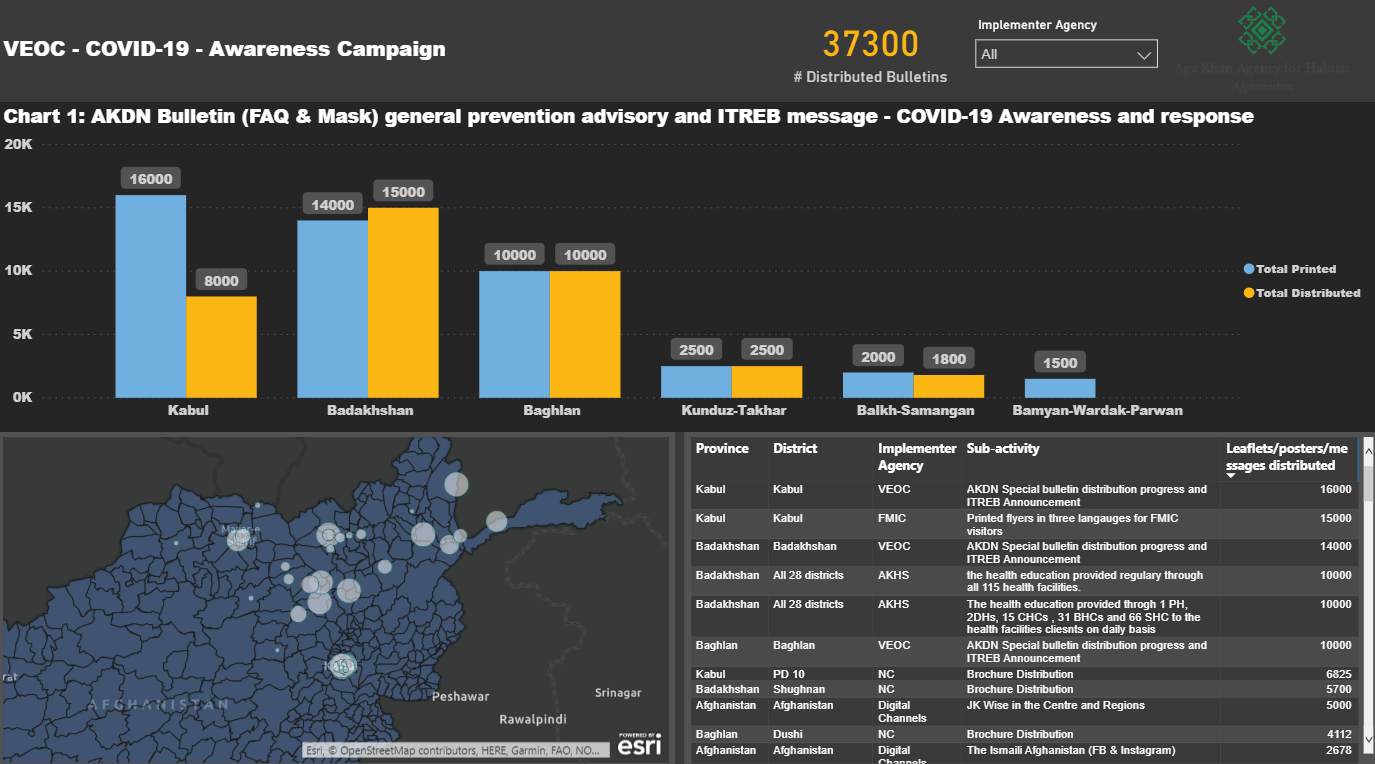Click the Chart 1 AKDN Bulletin heading
Image resolution: width=1375 pixels, height=764 pixels.
pos(629,116)
